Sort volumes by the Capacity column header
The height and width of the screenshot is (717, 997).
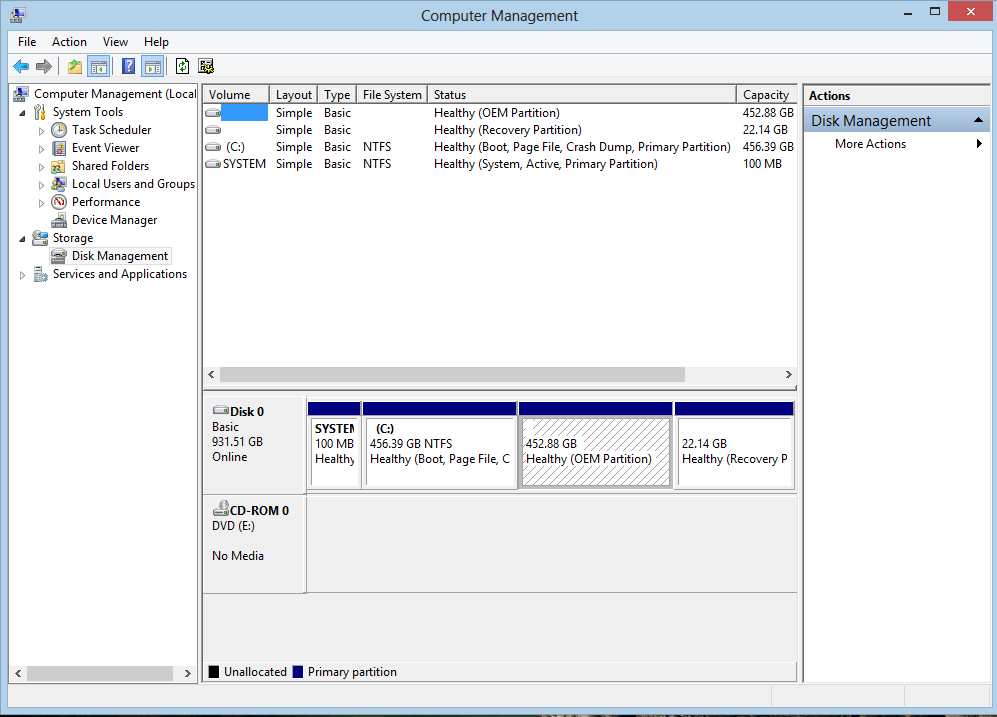tap(766, 95)
